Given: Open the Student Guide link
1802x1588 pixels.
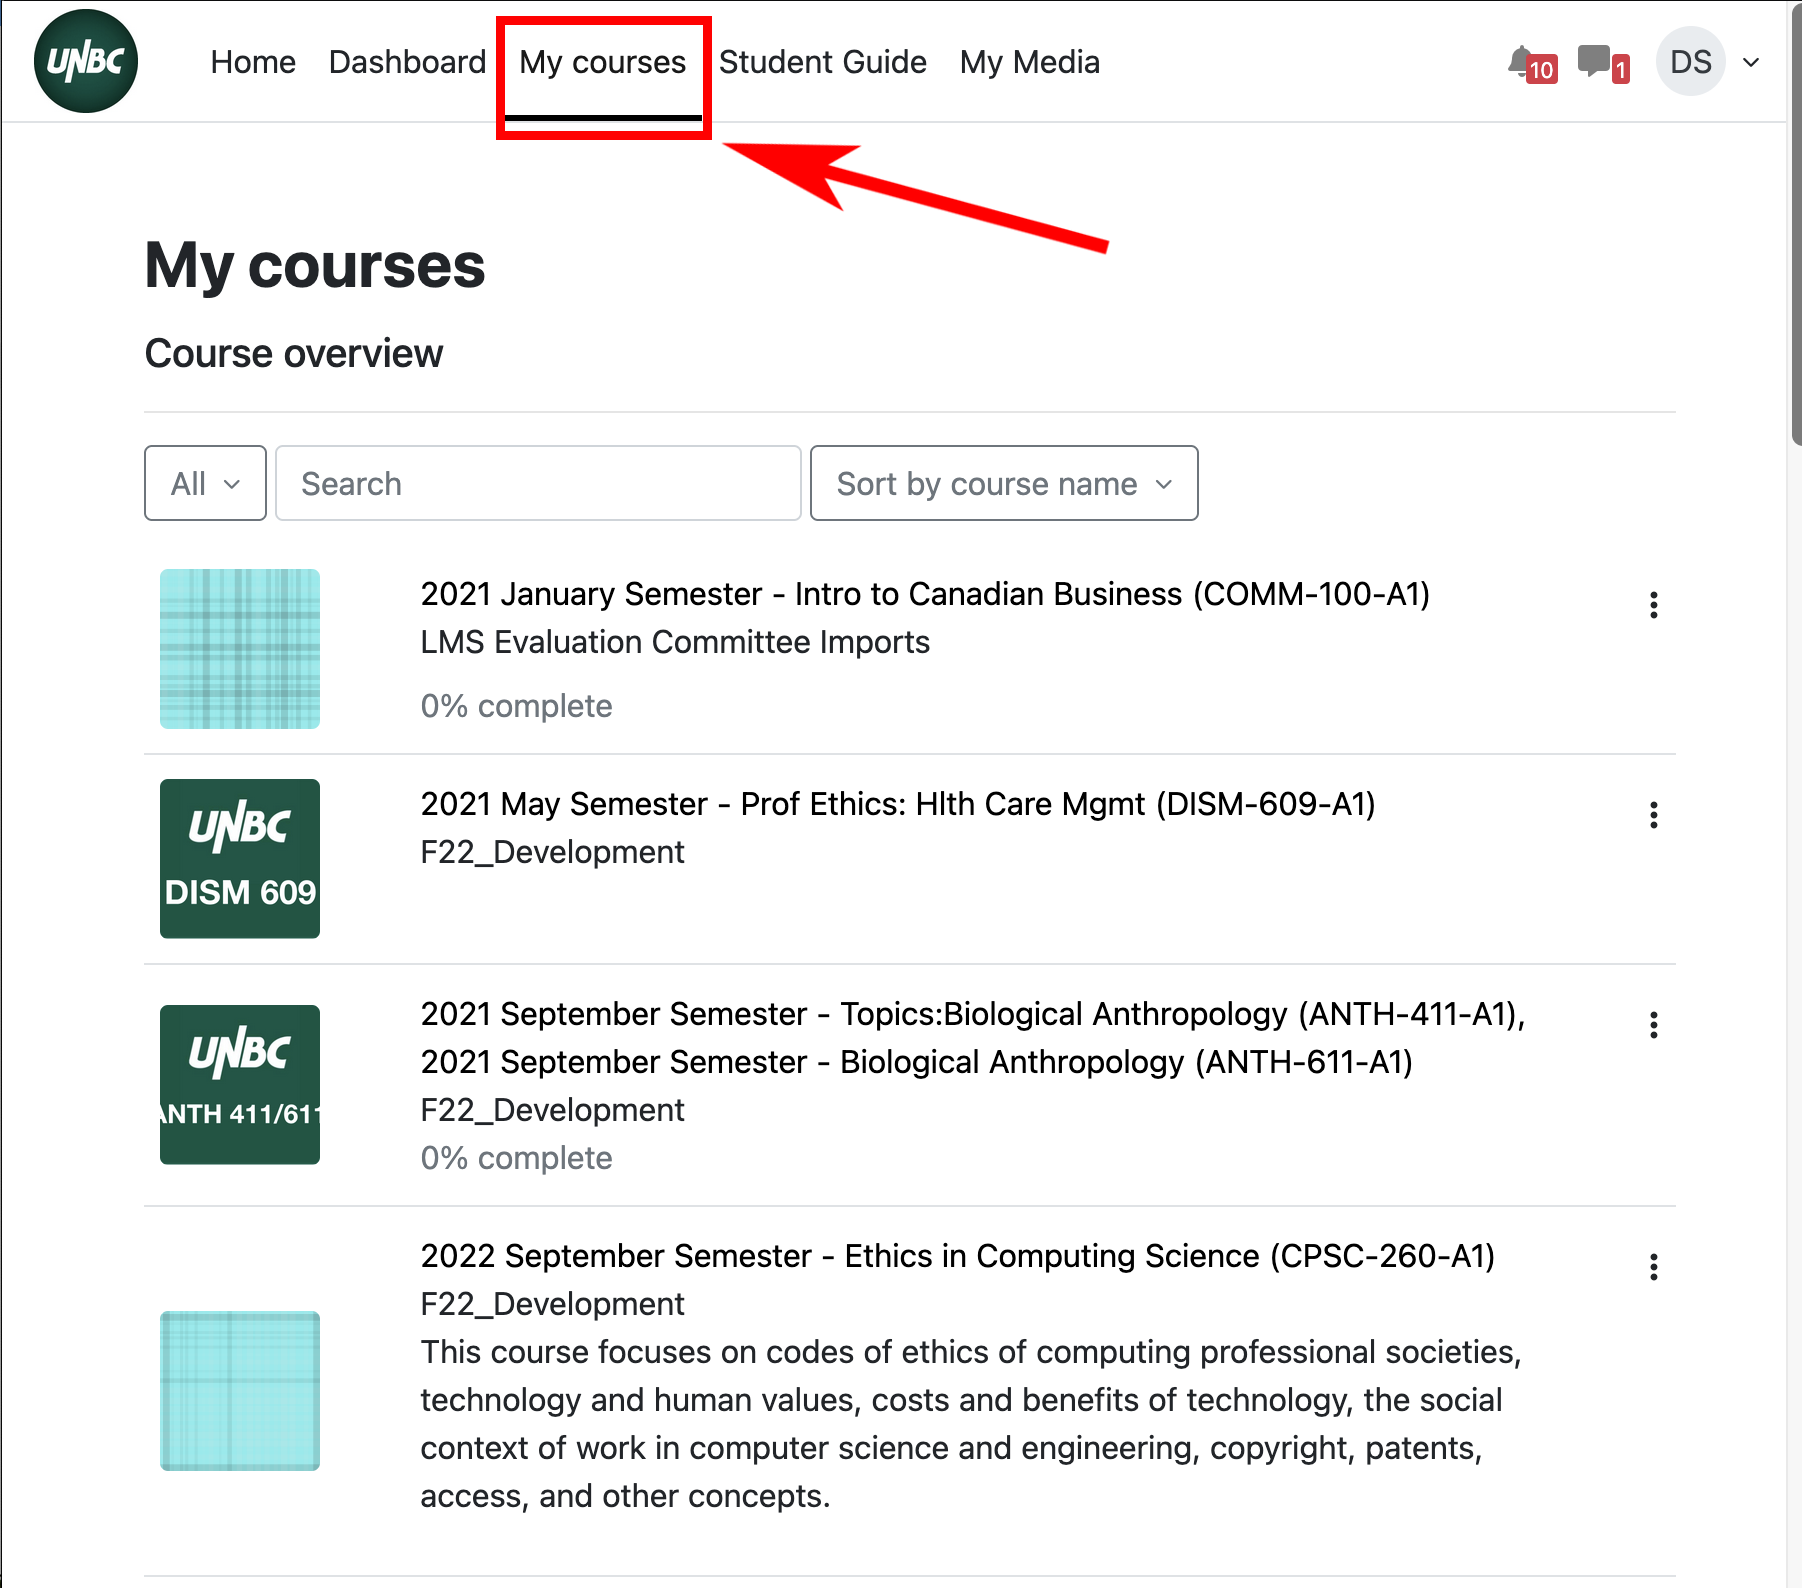Looking at the screenshot, I should pos(822,62).
